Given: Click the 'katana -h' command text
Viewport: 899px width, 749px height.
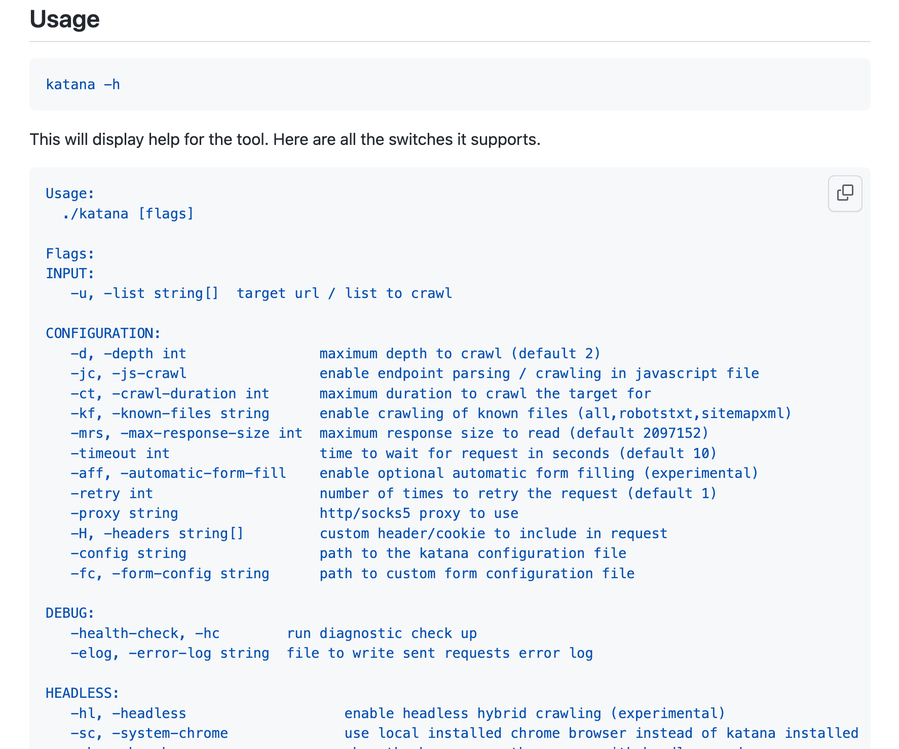Looking at the screenshot, I should tap(83, 84).
